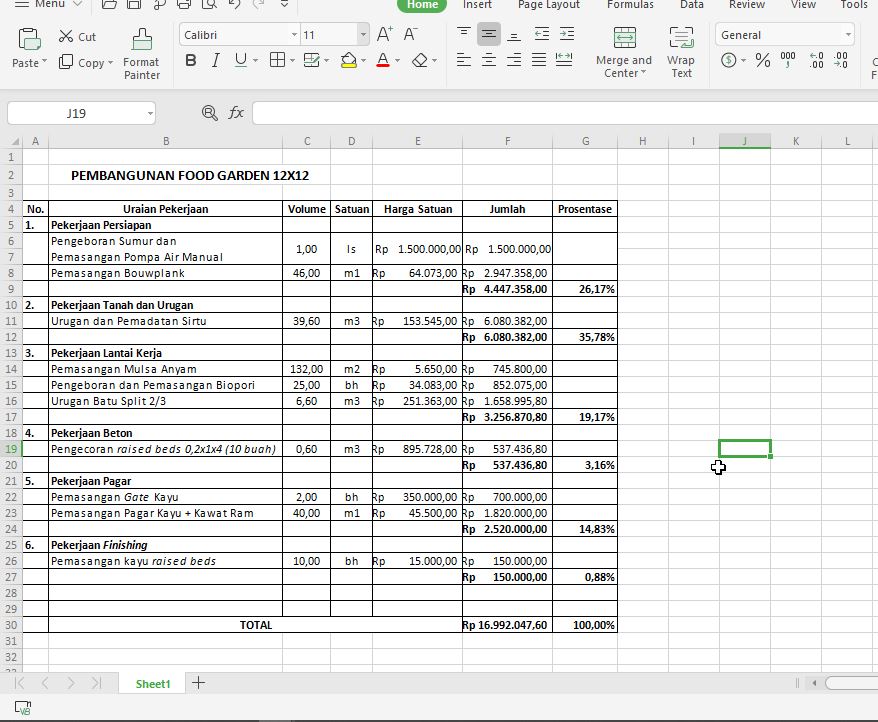Open file using the folder icon

coord(109,4)
